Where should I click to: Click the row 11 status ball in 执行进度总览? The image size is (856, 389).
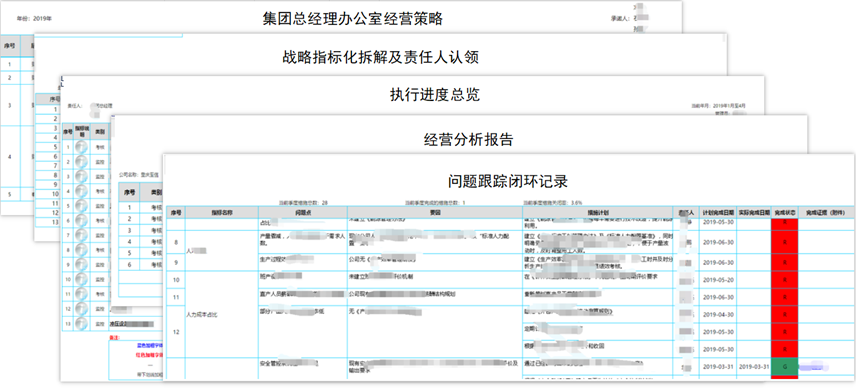tap(81, 294)
